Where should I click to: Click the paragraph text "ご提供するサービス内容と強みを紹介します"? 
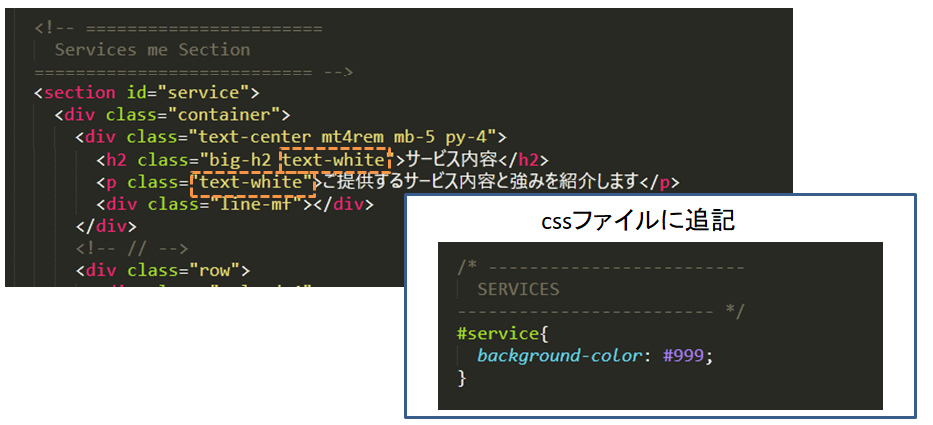(480, 182)
